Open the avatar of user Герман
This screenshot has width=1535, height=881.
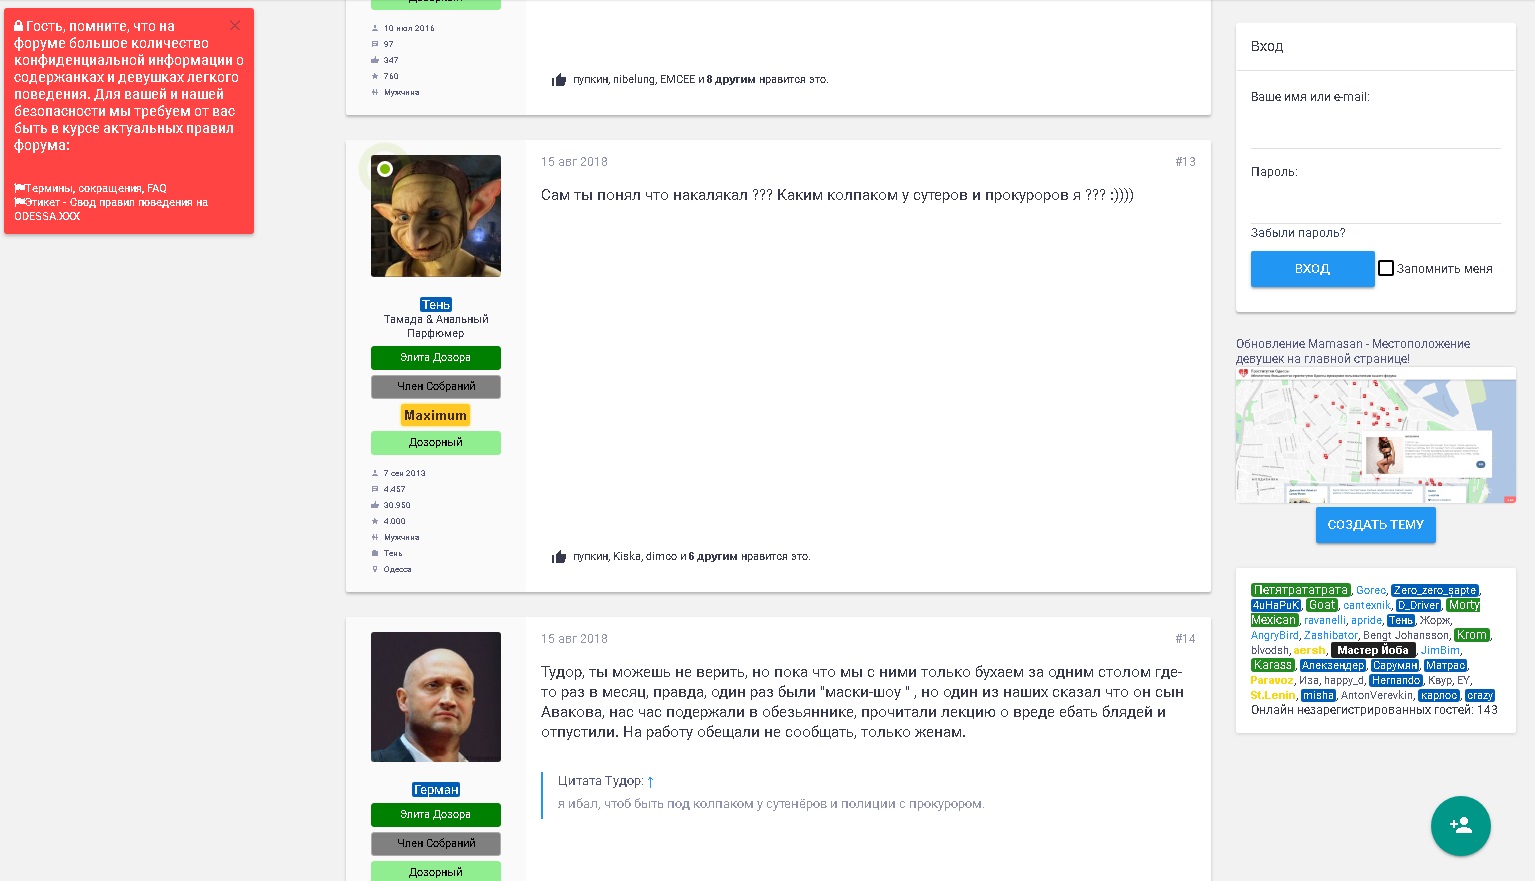[436, 697]
